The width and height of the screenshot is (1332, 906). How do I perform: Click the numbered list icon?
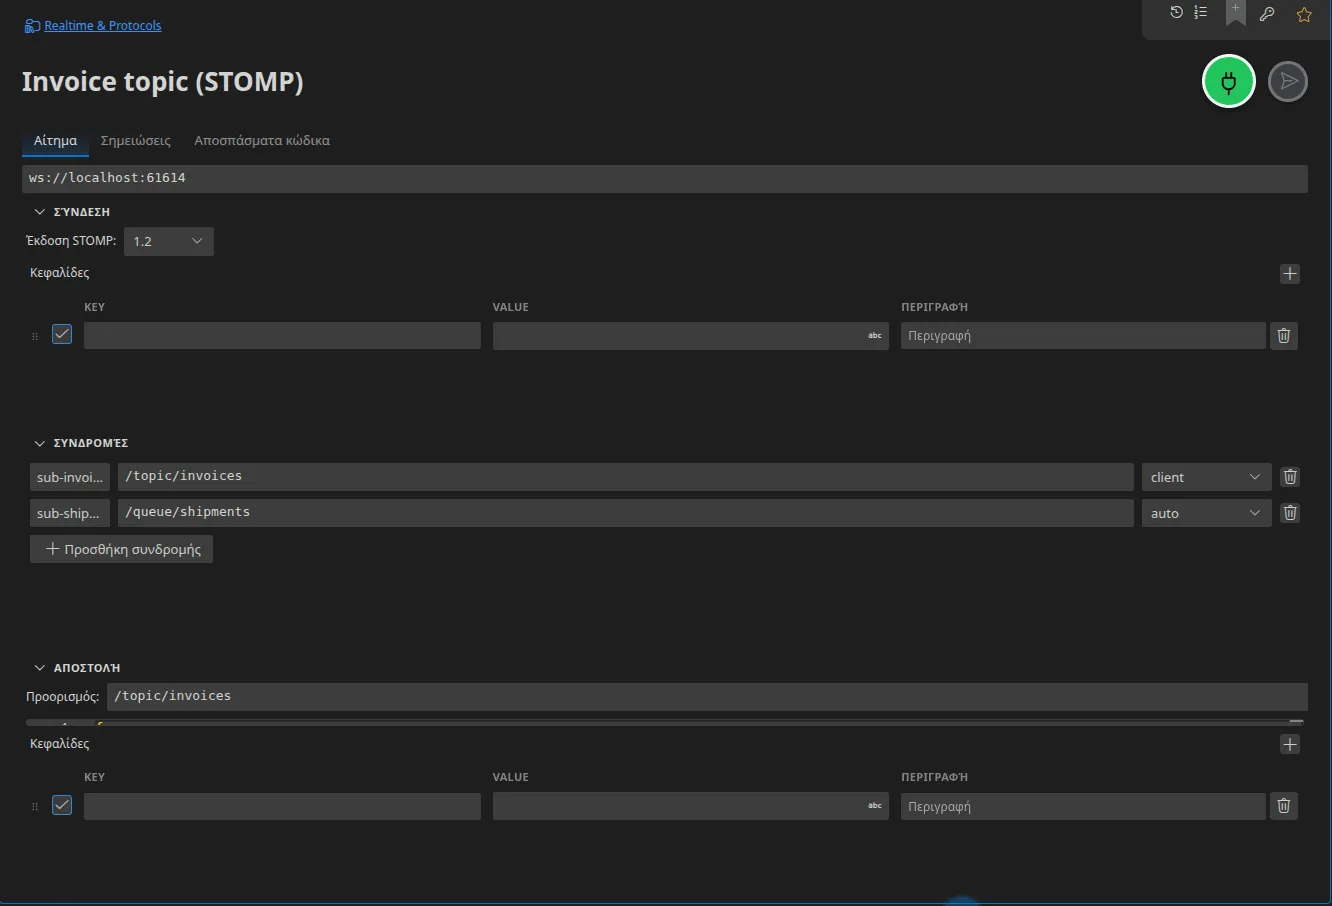coord(1200,13)
